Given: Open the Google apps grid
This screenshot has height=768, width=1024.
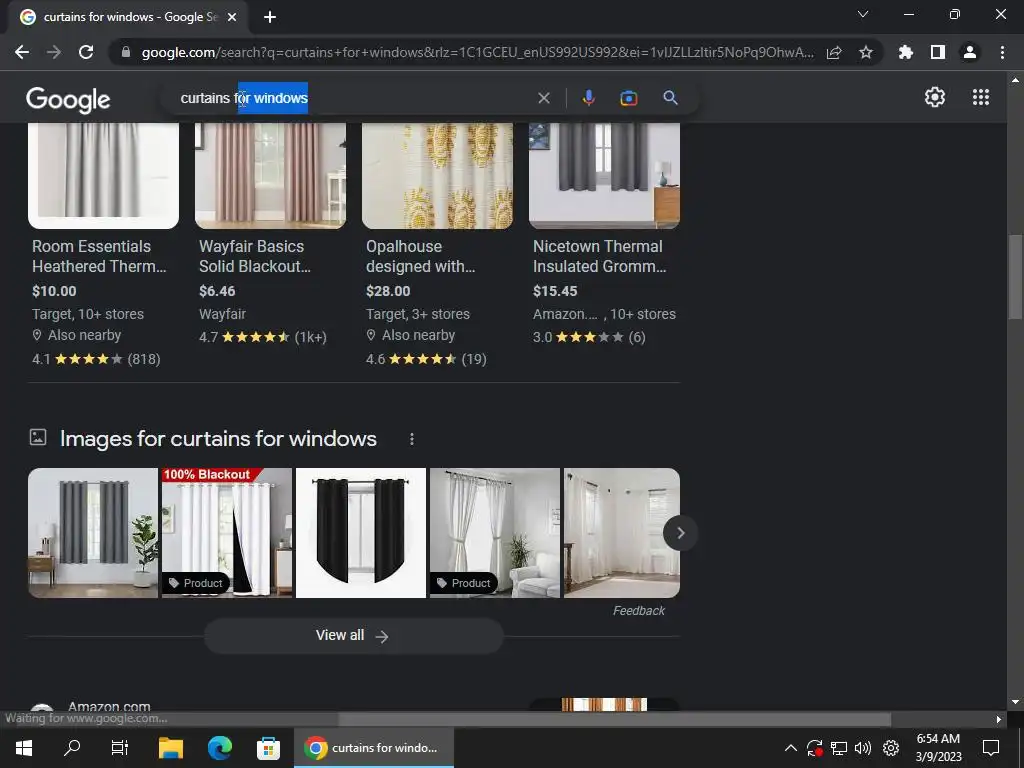Looking at the screenshot, I should click(981, 97).
